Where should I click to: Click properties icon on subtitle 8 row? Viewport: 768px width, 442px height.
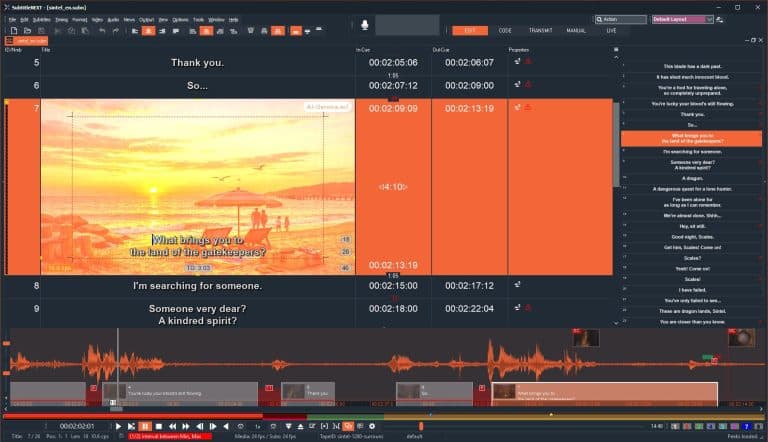517,284
